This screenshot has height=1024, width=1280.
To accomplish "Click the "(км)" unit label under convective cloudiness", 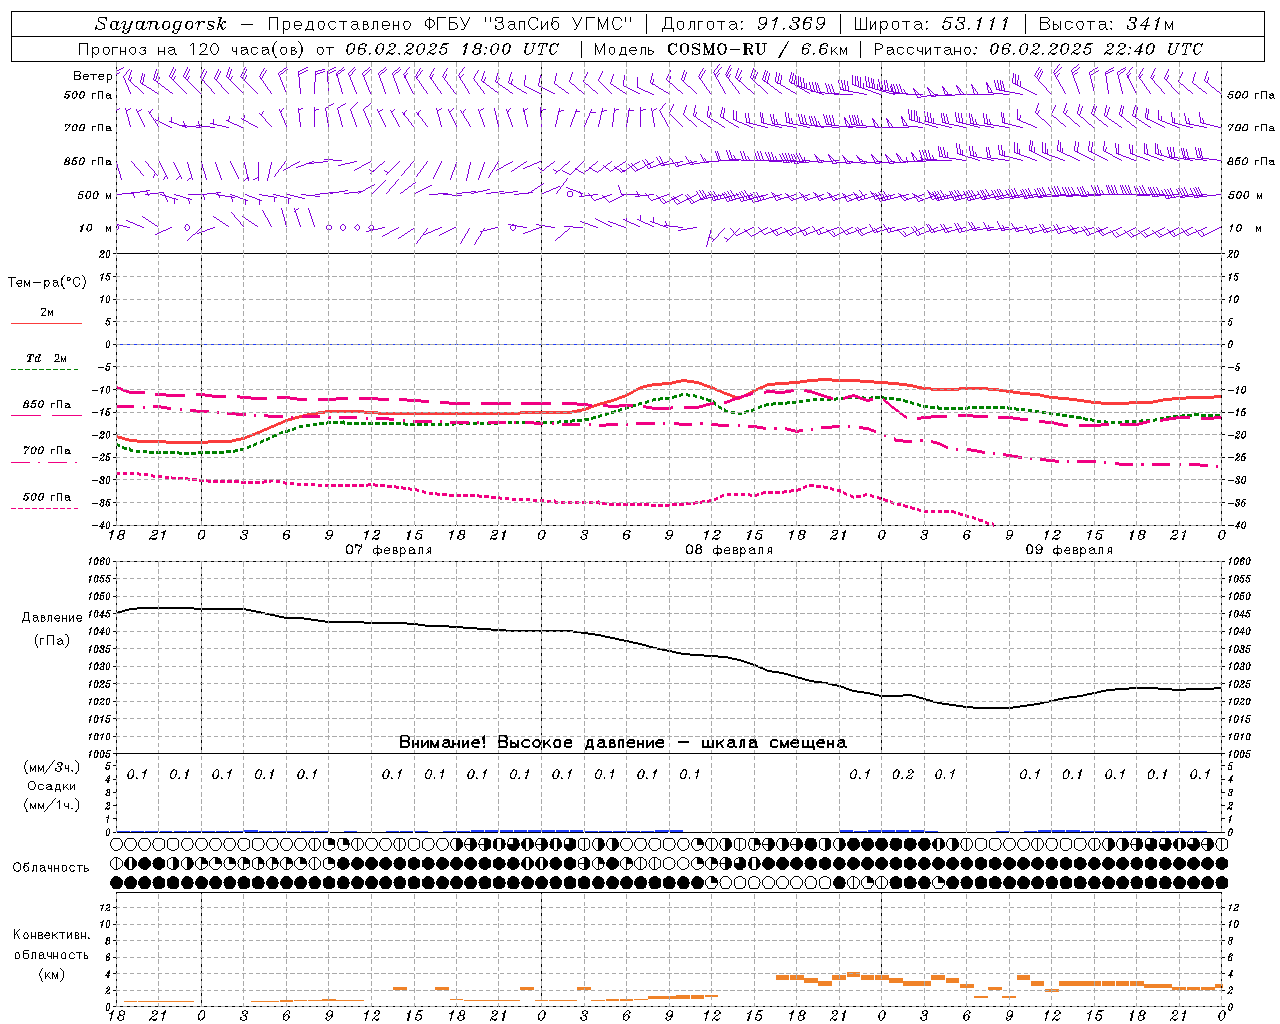I will coord(52,973).
